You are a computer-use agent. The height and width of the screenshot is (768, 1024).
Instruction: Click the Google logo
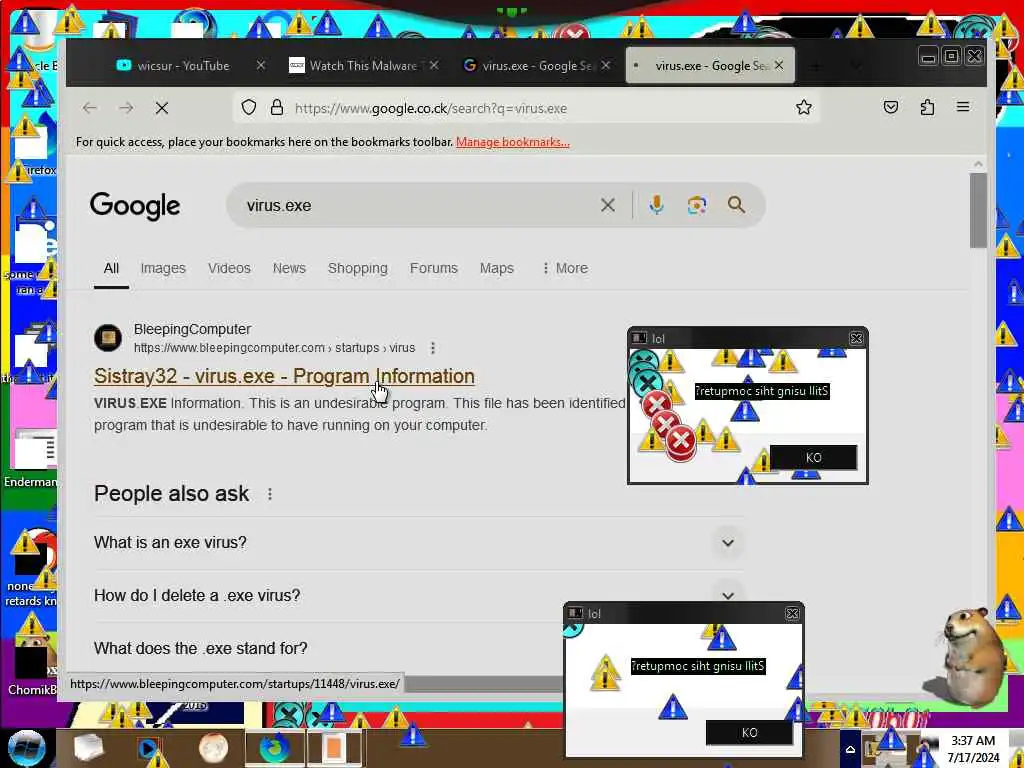point(135,206)
